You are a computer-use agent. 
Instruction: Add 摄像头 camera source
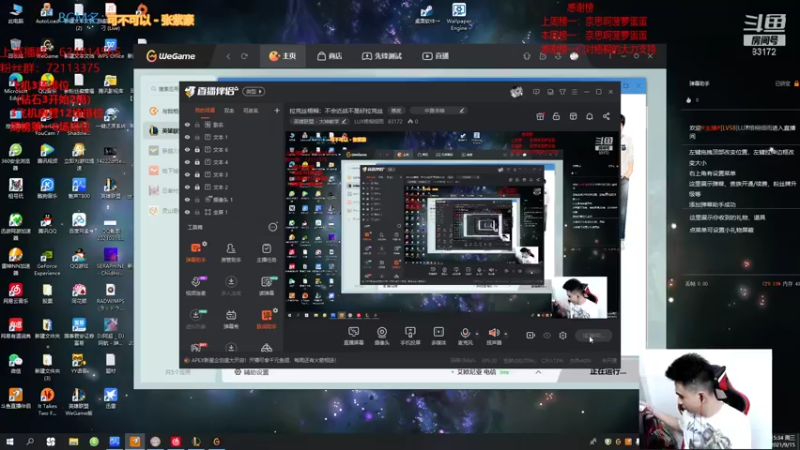pyautogui.click(x=382, y=336)
